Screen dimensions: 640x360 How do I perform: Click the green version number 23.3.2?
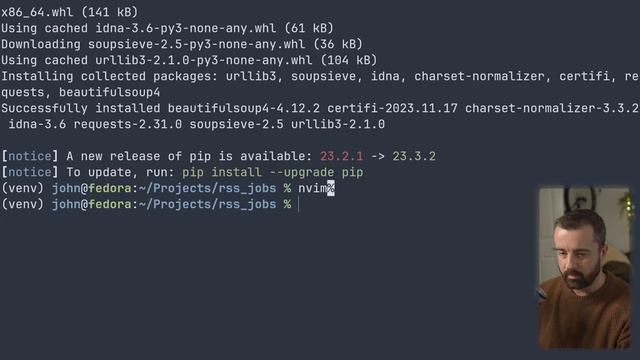[x=414, y=156]
